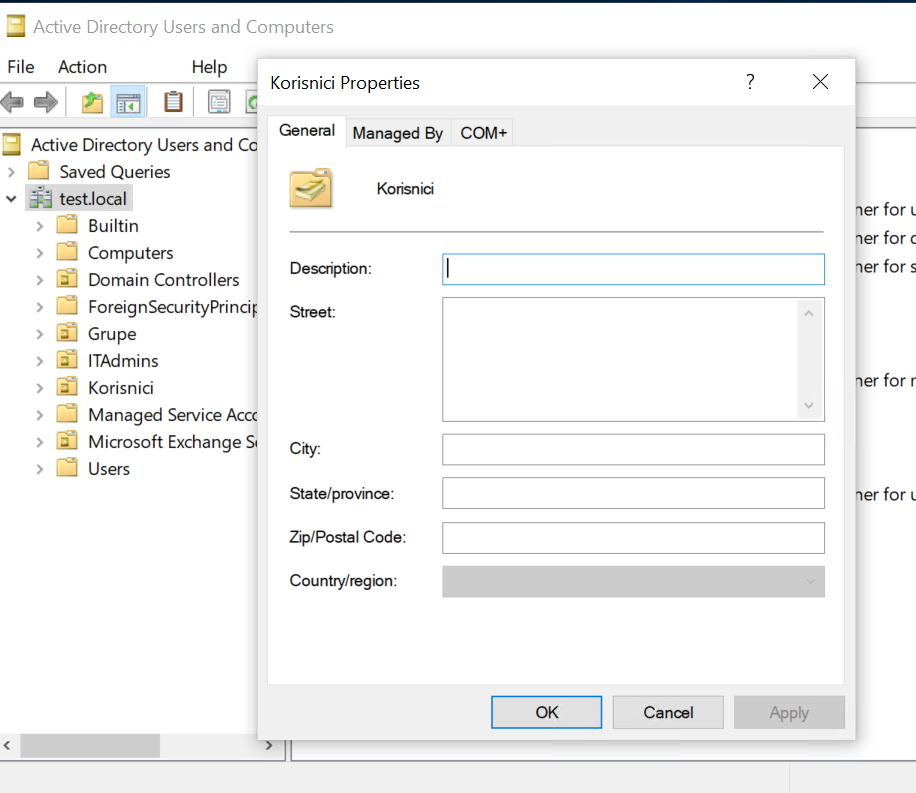Screen dimensions: 916x793
Task: Open the Country/region dropdown
Action: [633, 581]
